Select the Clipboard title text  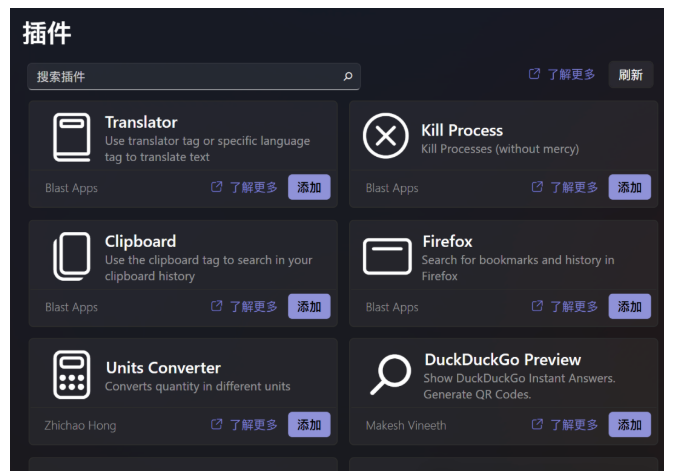[140, 242]
